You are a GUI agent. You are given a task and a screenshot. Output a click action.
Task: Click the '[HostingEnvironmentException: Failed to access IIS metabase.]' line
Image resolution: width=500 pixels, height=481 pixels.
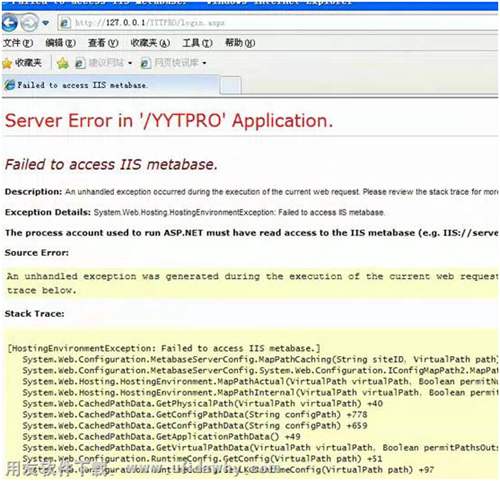[164, 349]
